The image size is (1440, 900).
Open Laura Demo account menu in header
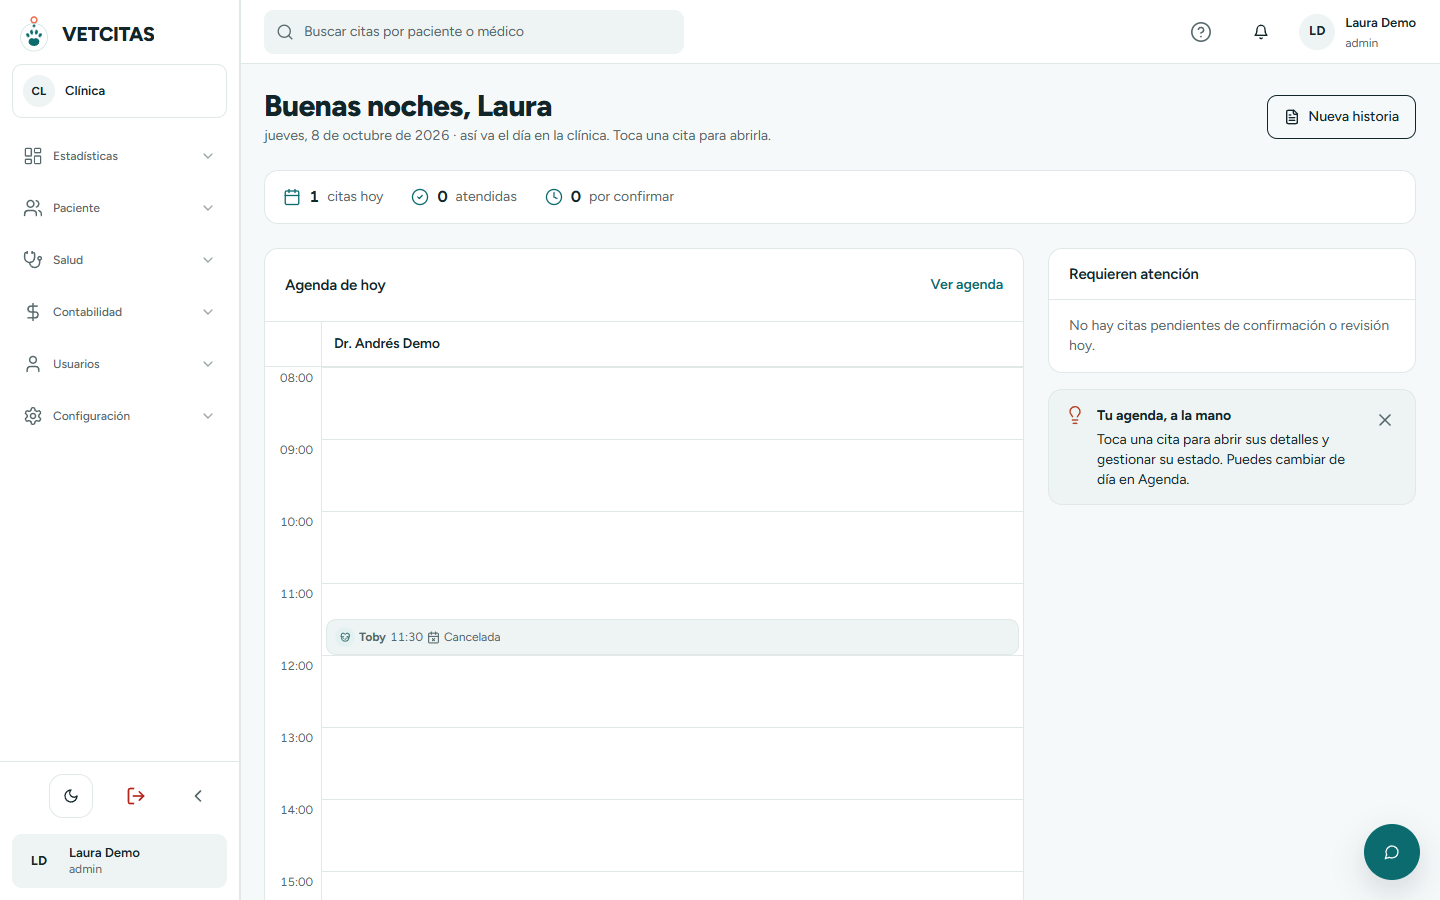pyautogui.click(x=1358, y=32)
